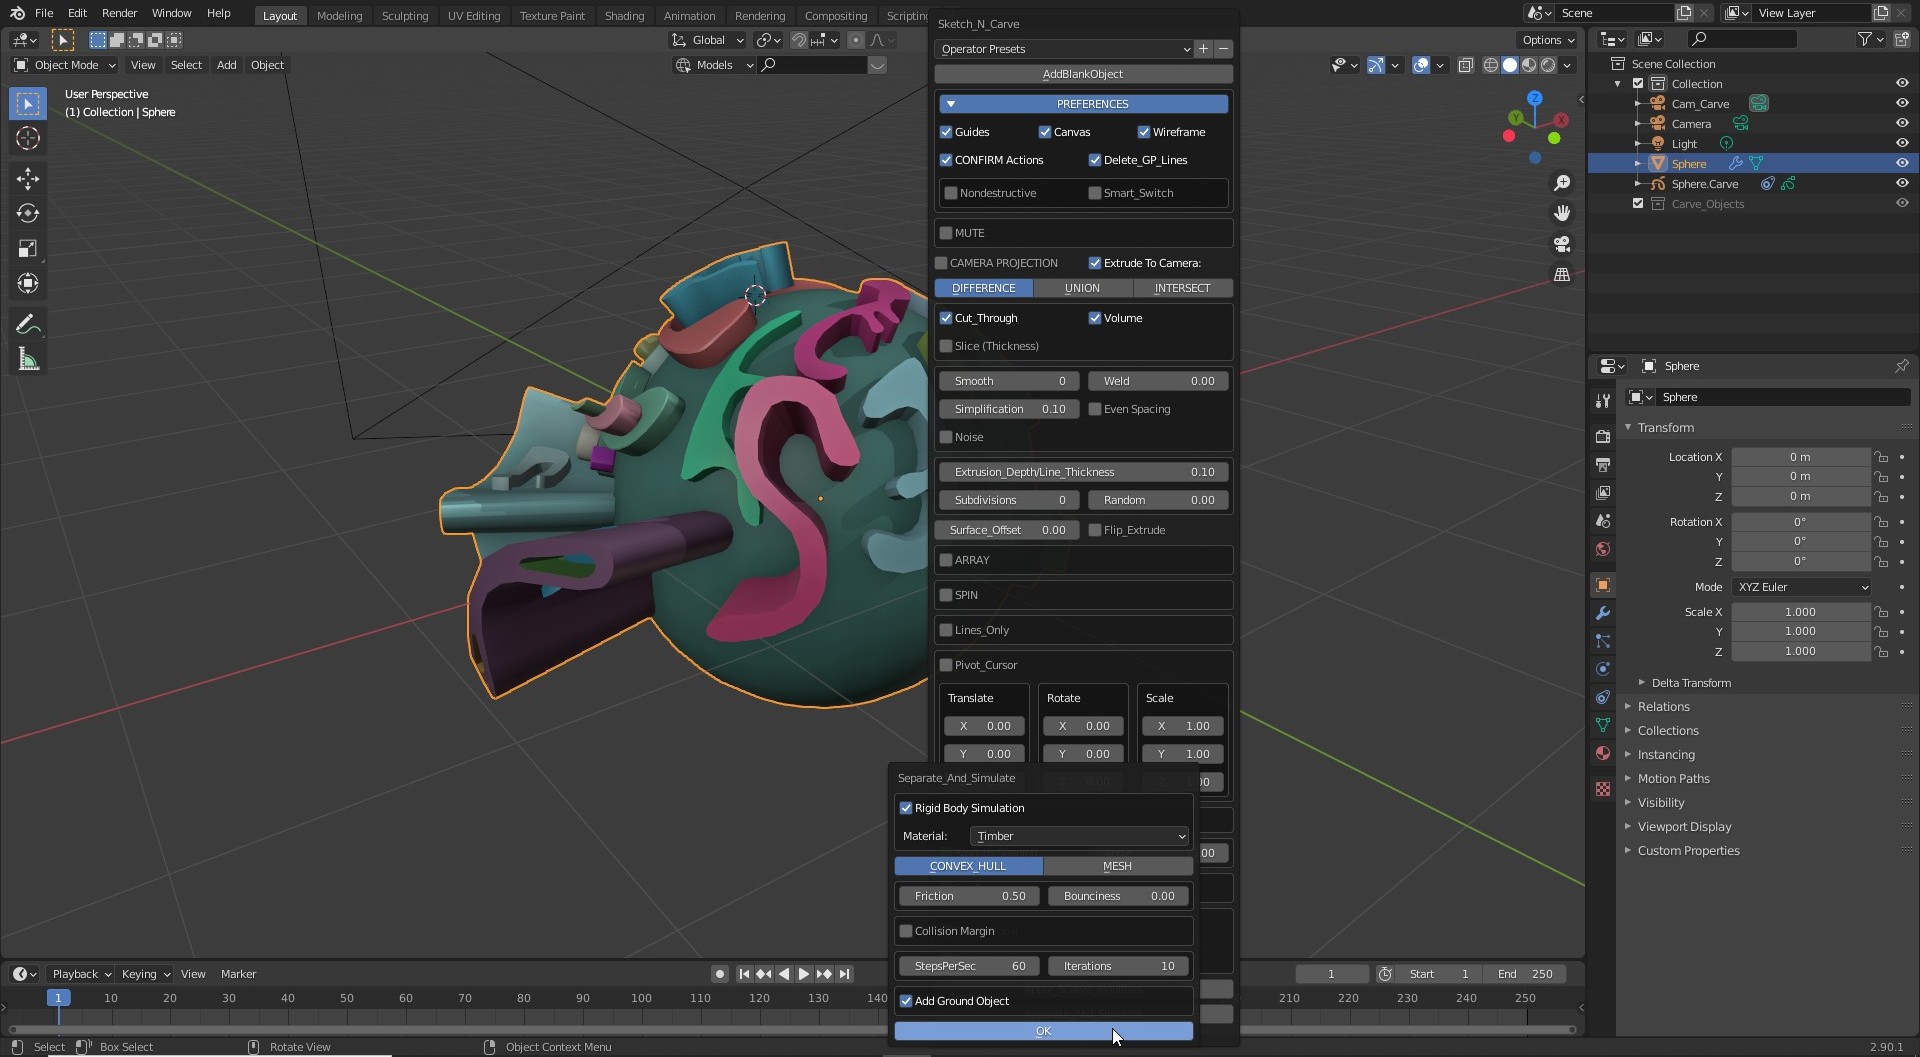
Task: Uncheck Add Ground Object
Action: point(906,1001)
